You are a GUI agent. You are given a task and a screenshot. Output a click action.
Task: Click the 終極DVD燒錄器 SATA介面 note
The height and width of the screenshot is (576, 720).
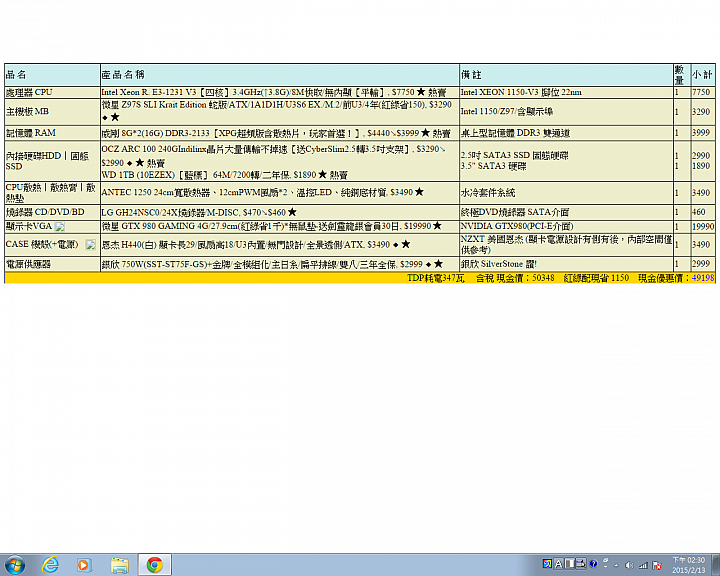tap(515, 212)
